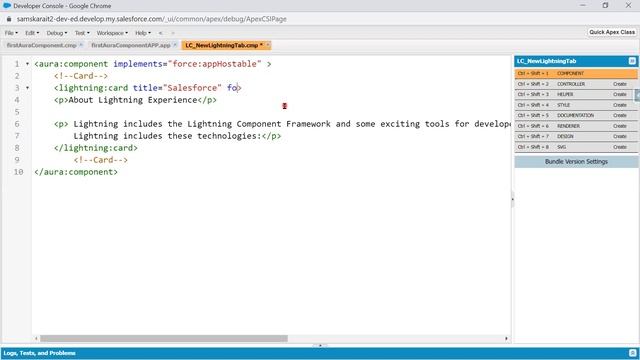
Task: Click the scroll-left arrow of editor scrollbar
Action: (x=36, y=338)
